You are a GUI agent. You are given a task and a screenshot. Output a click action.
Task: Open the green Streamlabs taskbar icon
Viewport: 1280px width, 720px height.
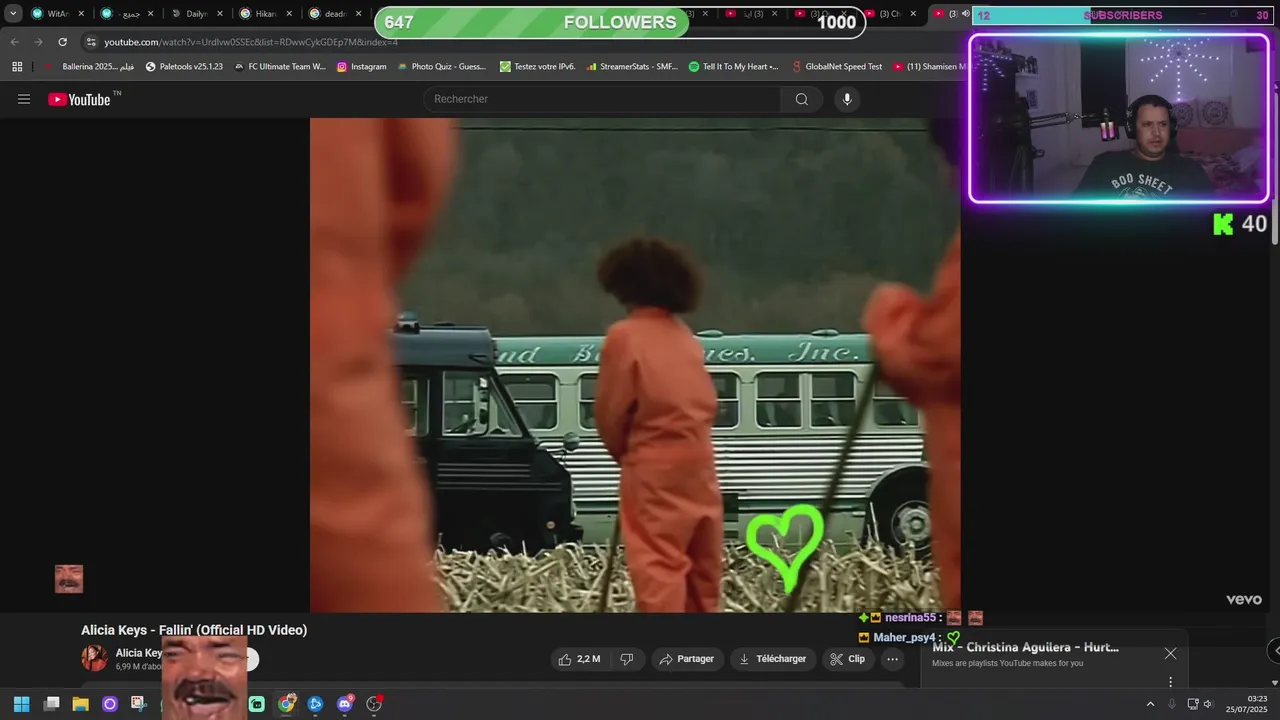257,704
